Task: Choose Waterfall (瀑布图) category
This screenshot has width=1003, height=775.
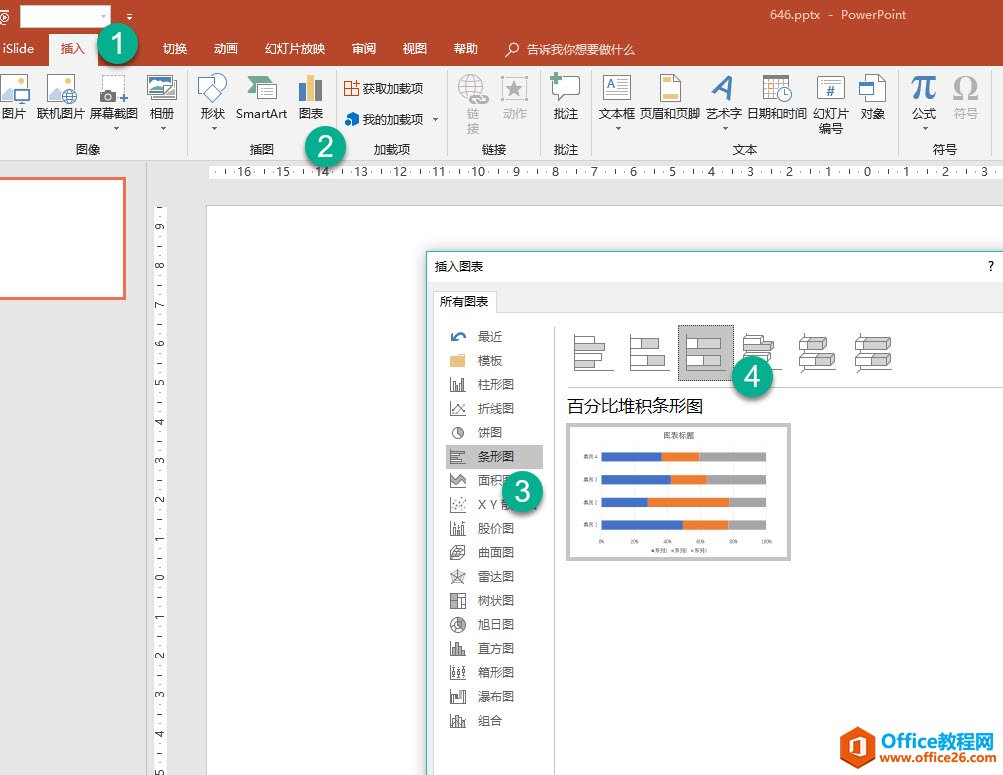Action: point(494,696)
